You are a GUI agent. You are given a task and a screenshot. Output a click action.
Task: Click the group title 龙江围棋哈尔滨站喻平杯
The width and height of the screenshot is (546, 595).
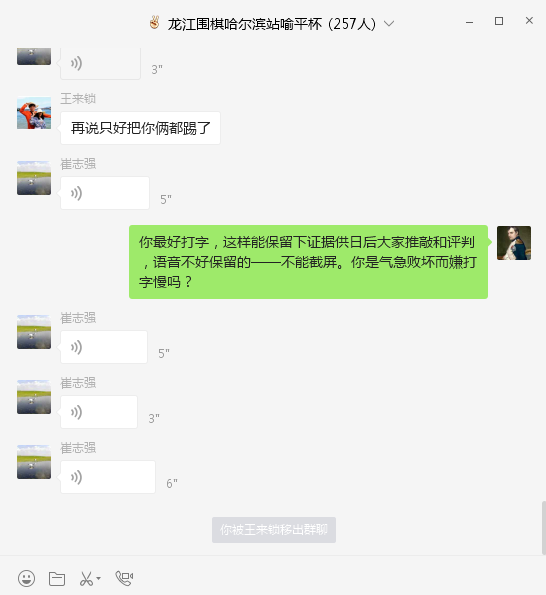(x=245, y=24)
